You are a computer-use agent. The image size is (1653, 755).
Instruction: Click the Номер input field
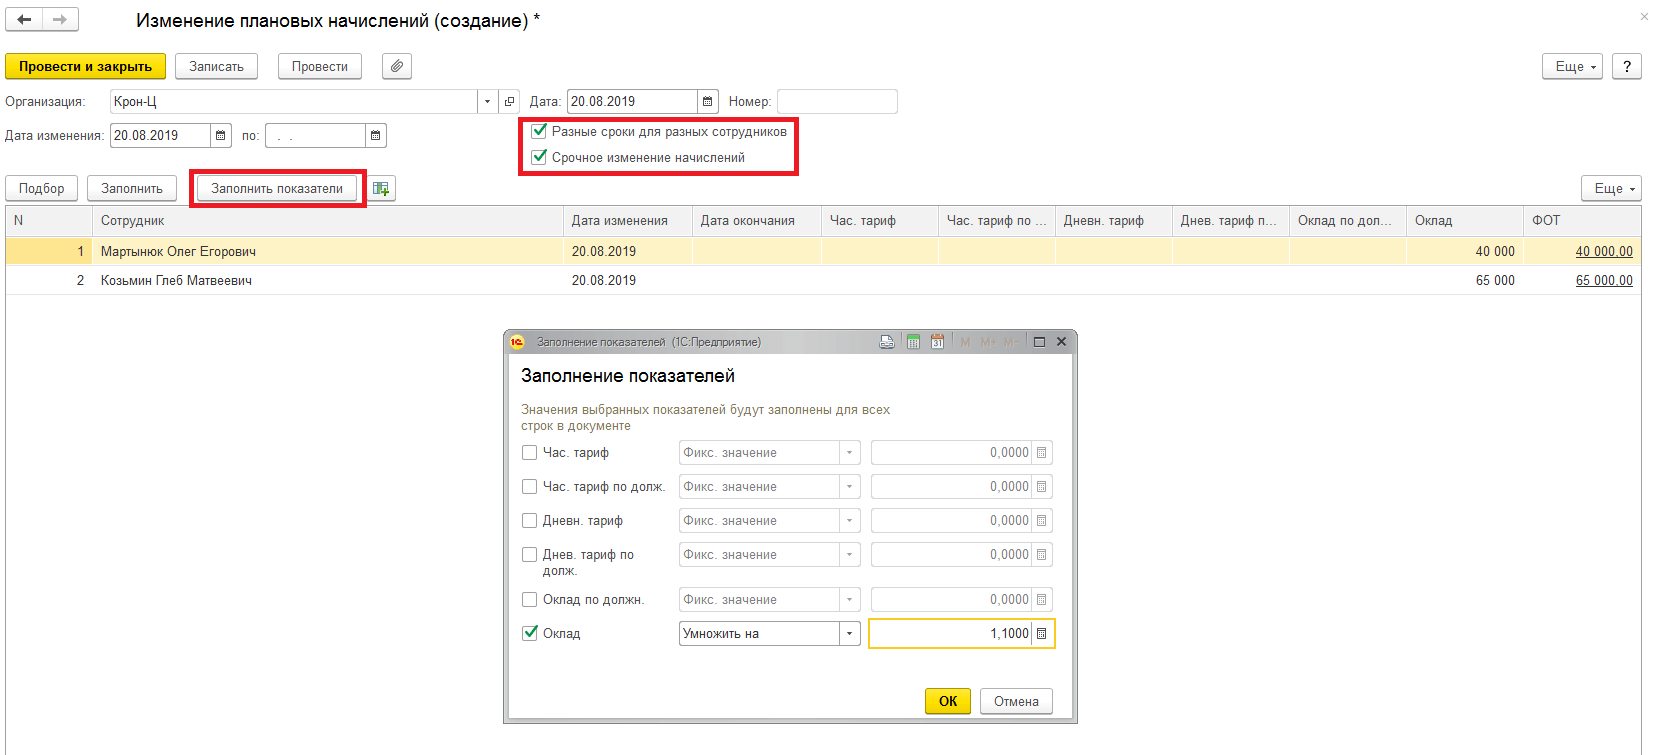click(x=837, y=102)
